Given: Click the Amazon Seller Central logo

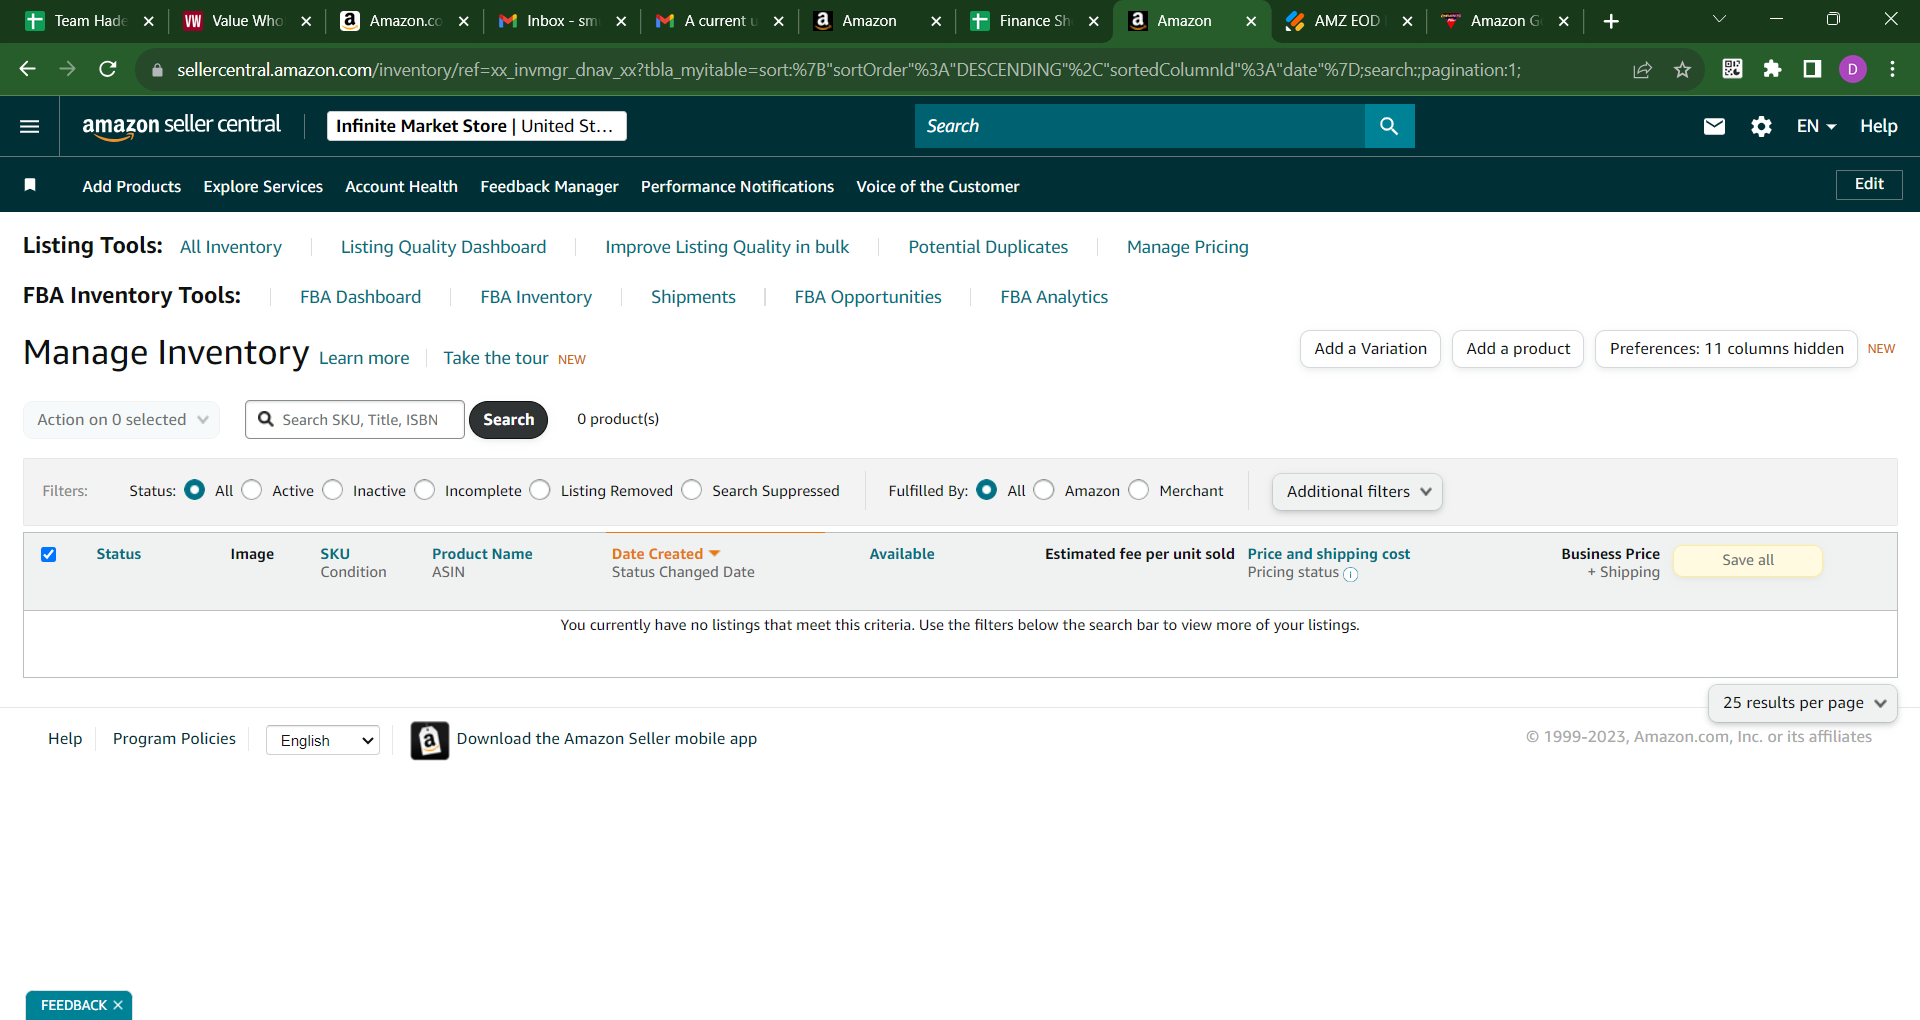Looking at the screenshot, I should [x=181, y=126].
